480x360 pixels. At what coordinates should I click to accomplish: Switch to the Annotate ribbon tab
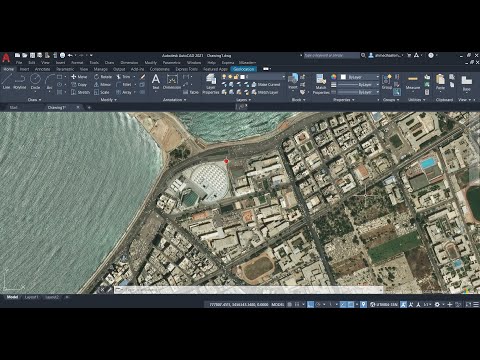pyautogui.click(x=42, y=69)
